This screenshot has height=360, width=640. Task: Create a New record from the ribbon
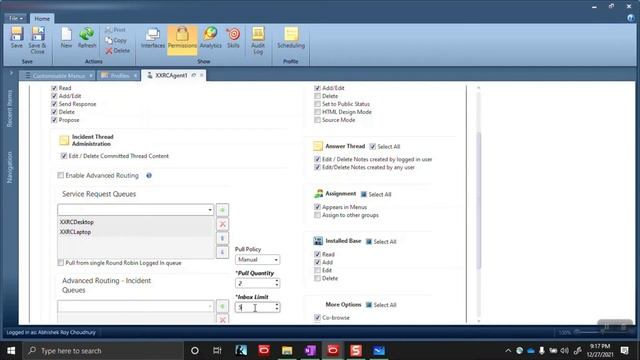(66, 38)
